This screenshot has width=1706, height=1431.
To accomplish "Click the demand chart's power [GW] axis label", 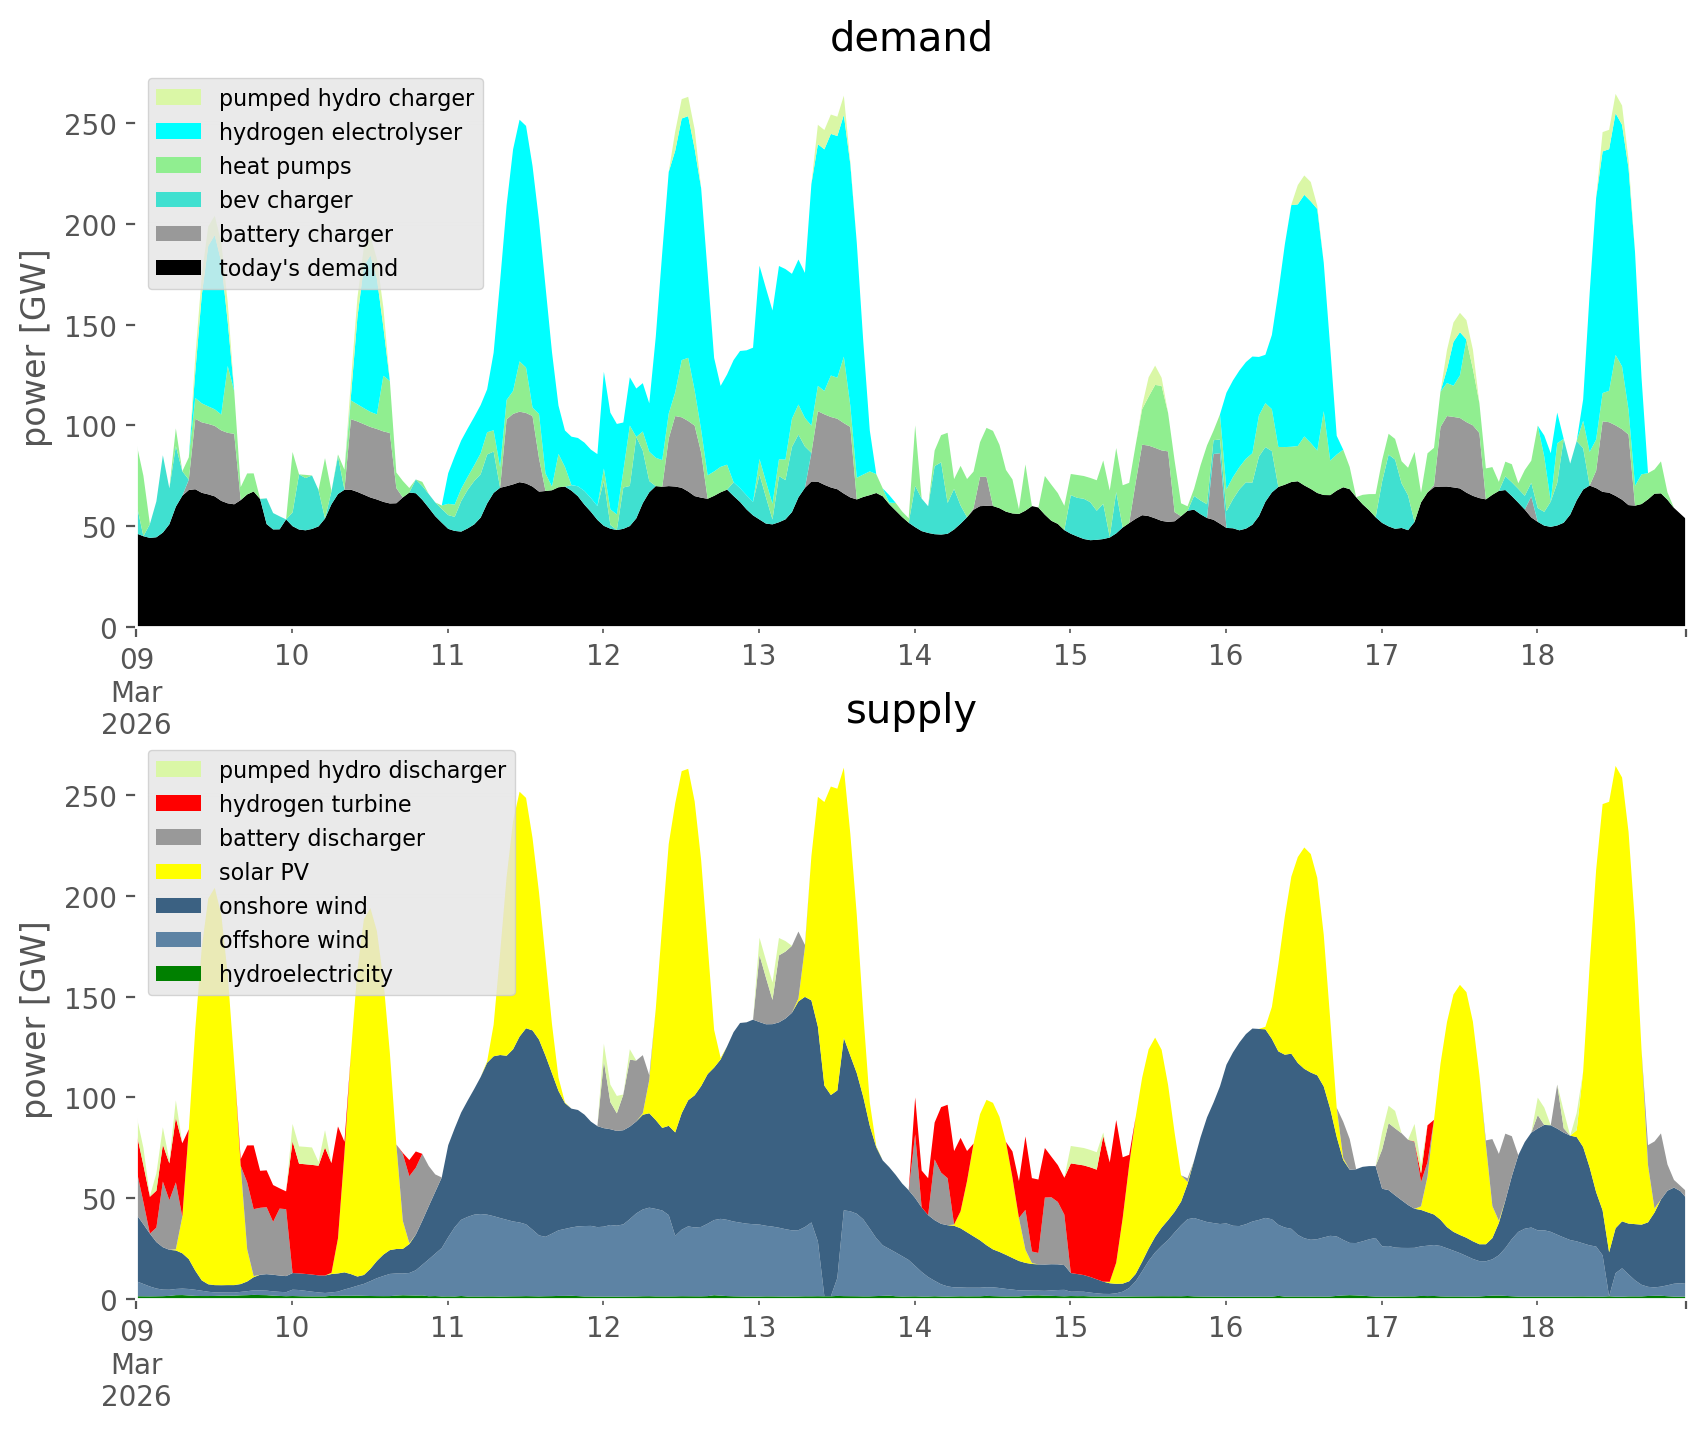I will coord(35,348).
